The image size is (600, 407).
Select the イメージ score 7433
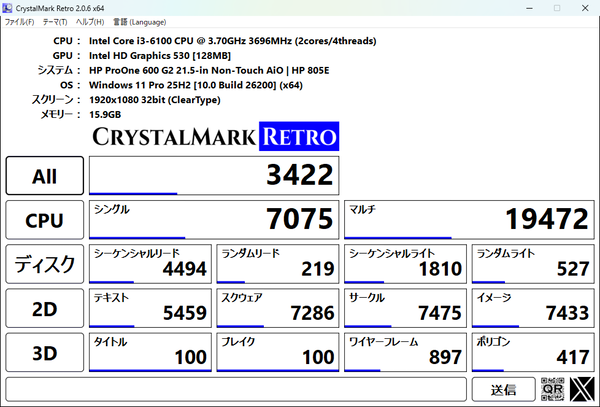point(567,313)
